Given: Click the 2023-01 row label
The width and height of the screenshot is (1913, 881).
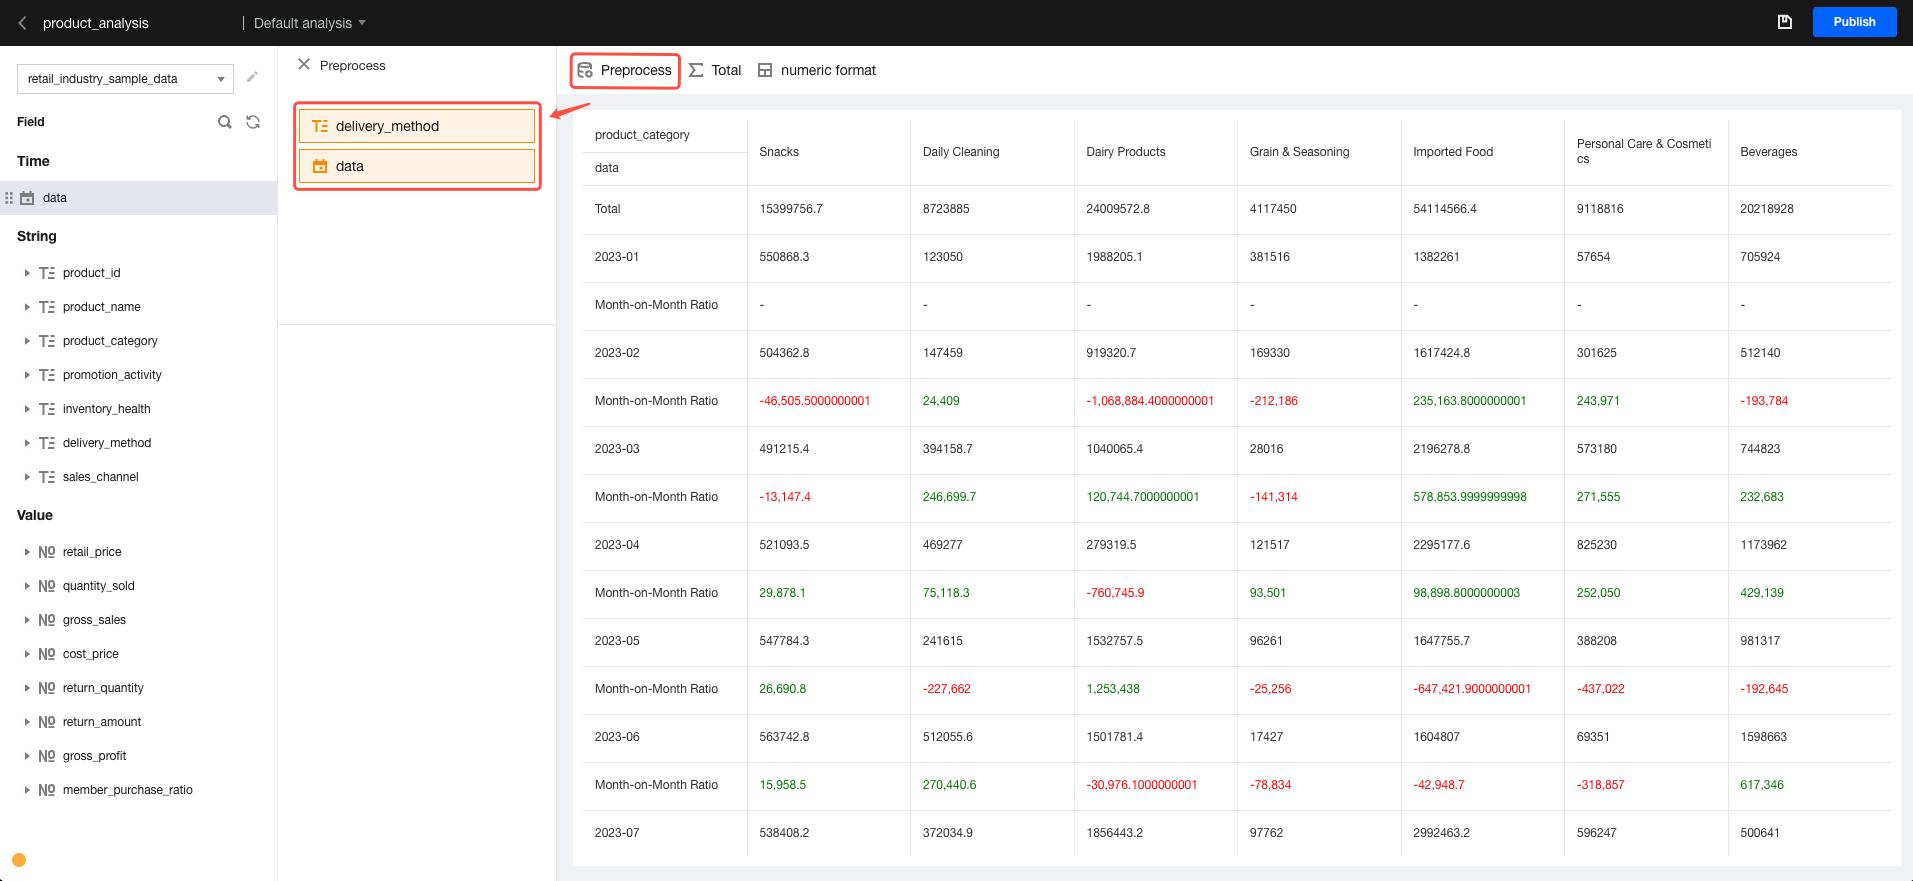Looking at the screenshot, I should click(617, 257).
